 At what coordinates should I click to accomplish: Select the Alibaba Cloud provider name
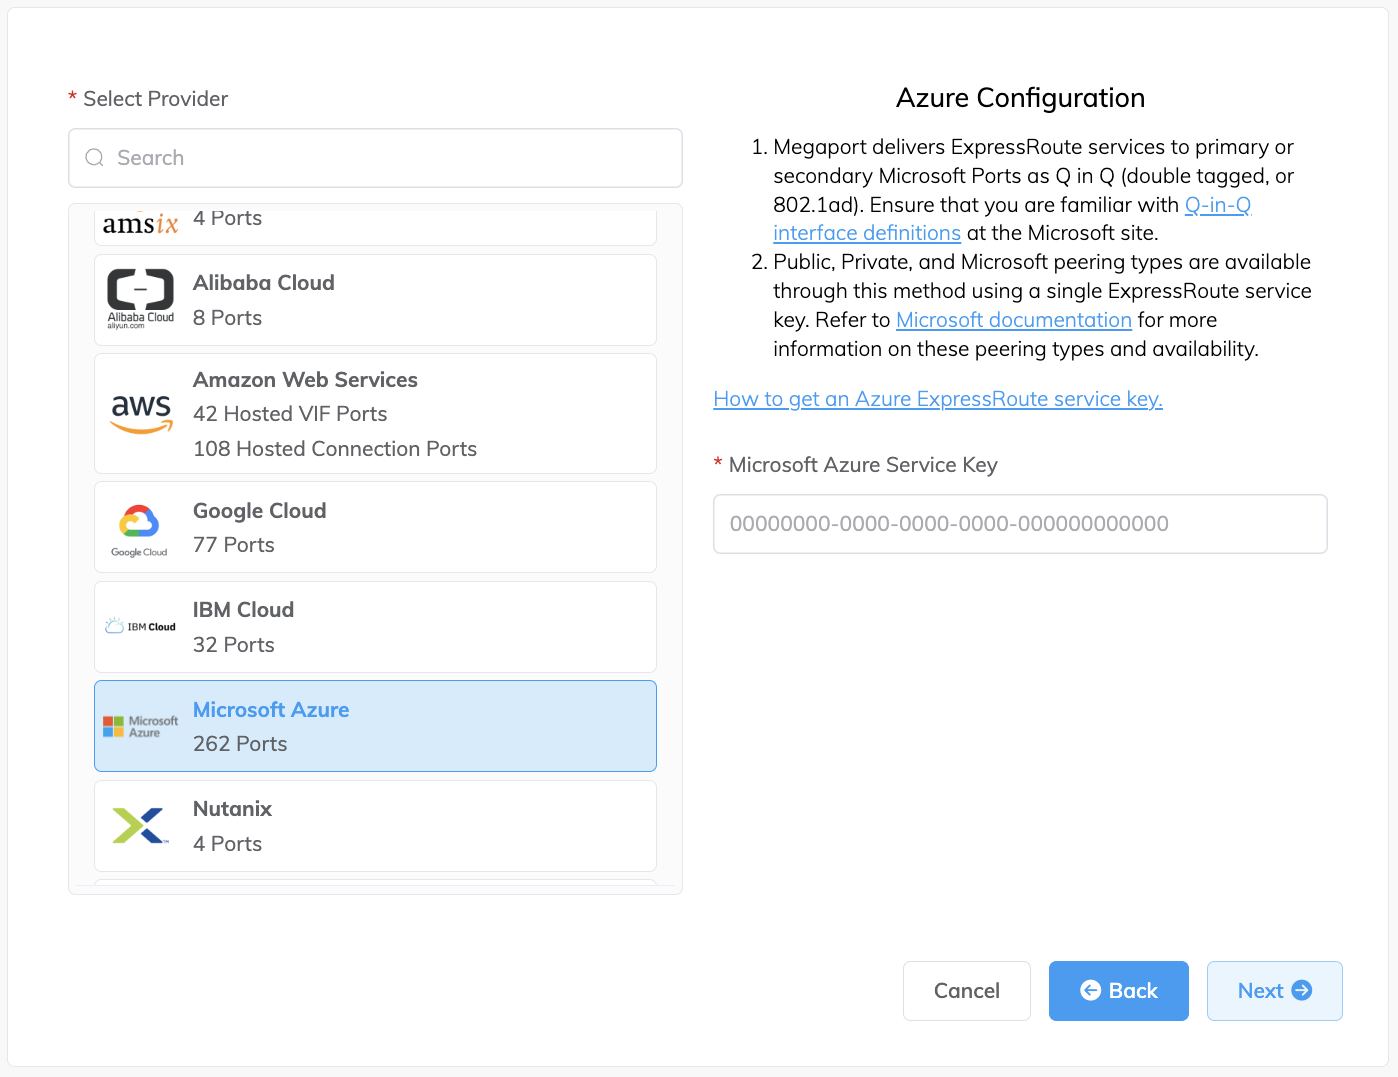point(263,283)
